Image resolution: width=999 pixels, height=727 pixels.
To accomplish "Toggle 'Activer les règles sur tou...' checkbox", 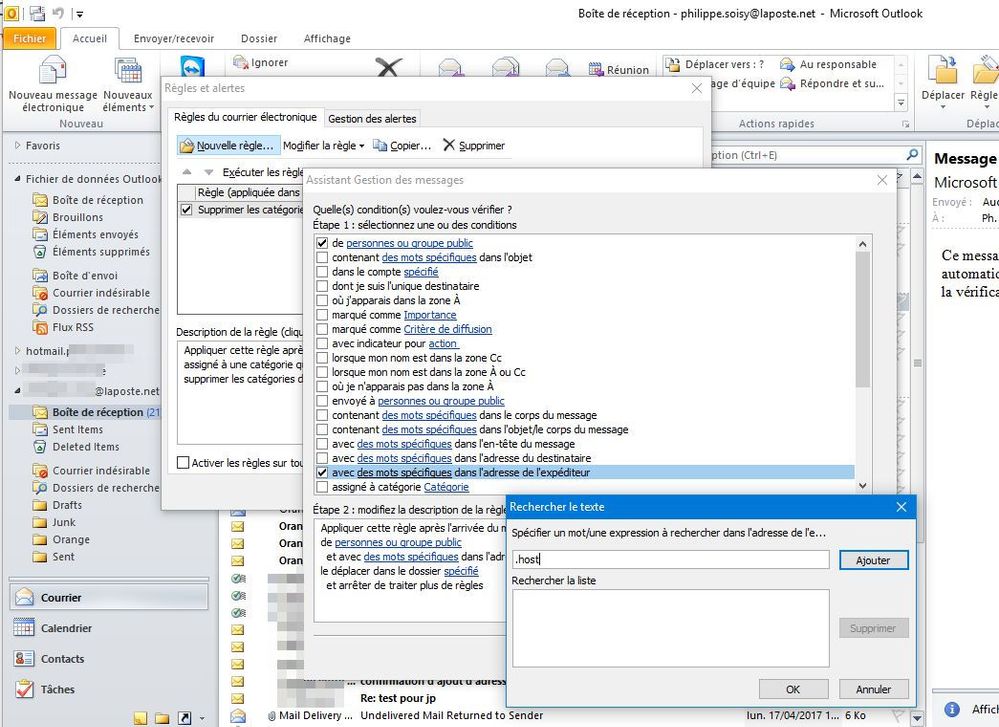I will click(183, 463).
